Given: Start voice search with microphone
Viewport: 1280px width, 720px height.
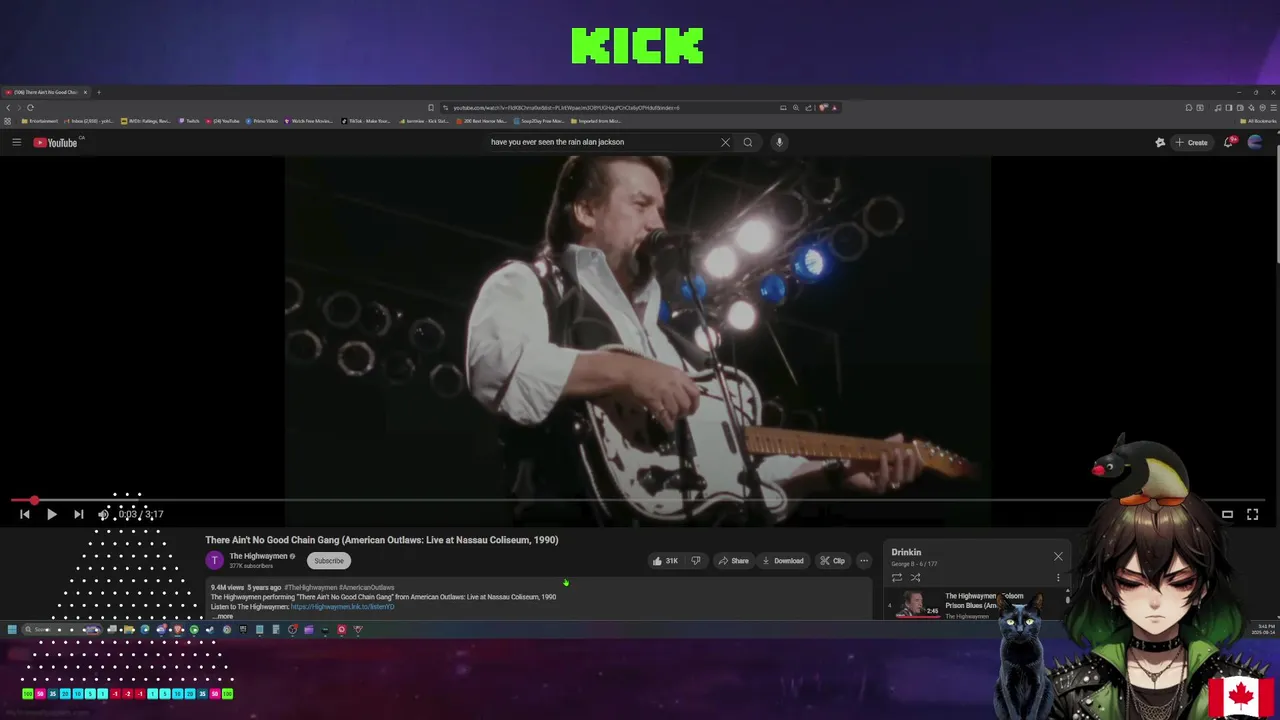Looking at the screenshot, I should coord(779,142).
